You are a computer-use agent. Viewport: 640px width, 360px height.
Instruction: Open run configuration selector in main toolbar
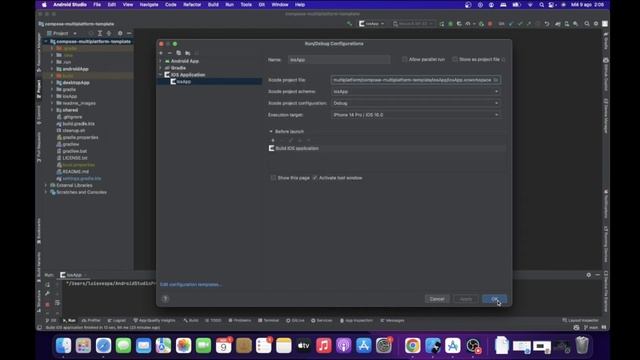coord(372,24)
